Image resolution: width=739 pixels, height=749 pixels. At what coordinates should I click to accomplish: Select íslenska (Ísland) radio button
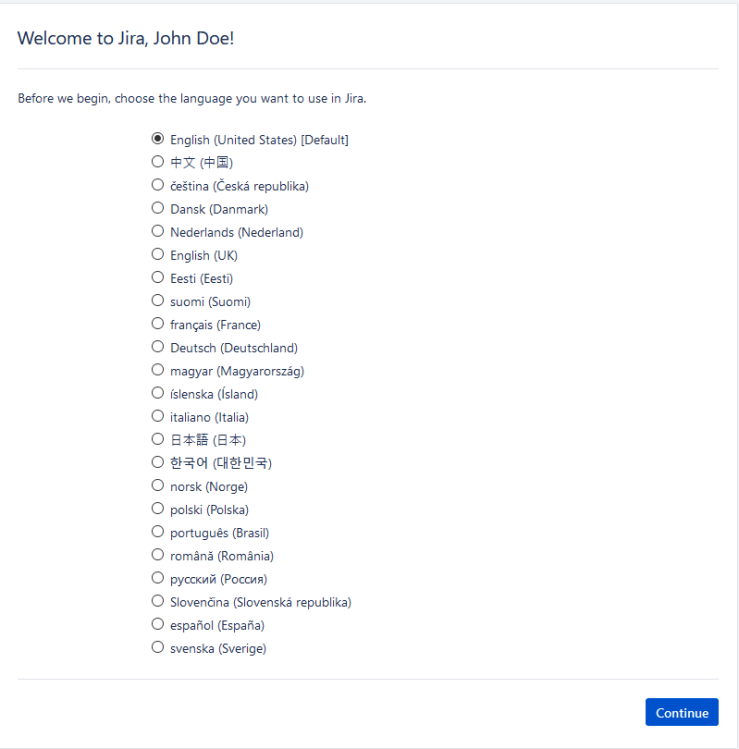157,393
